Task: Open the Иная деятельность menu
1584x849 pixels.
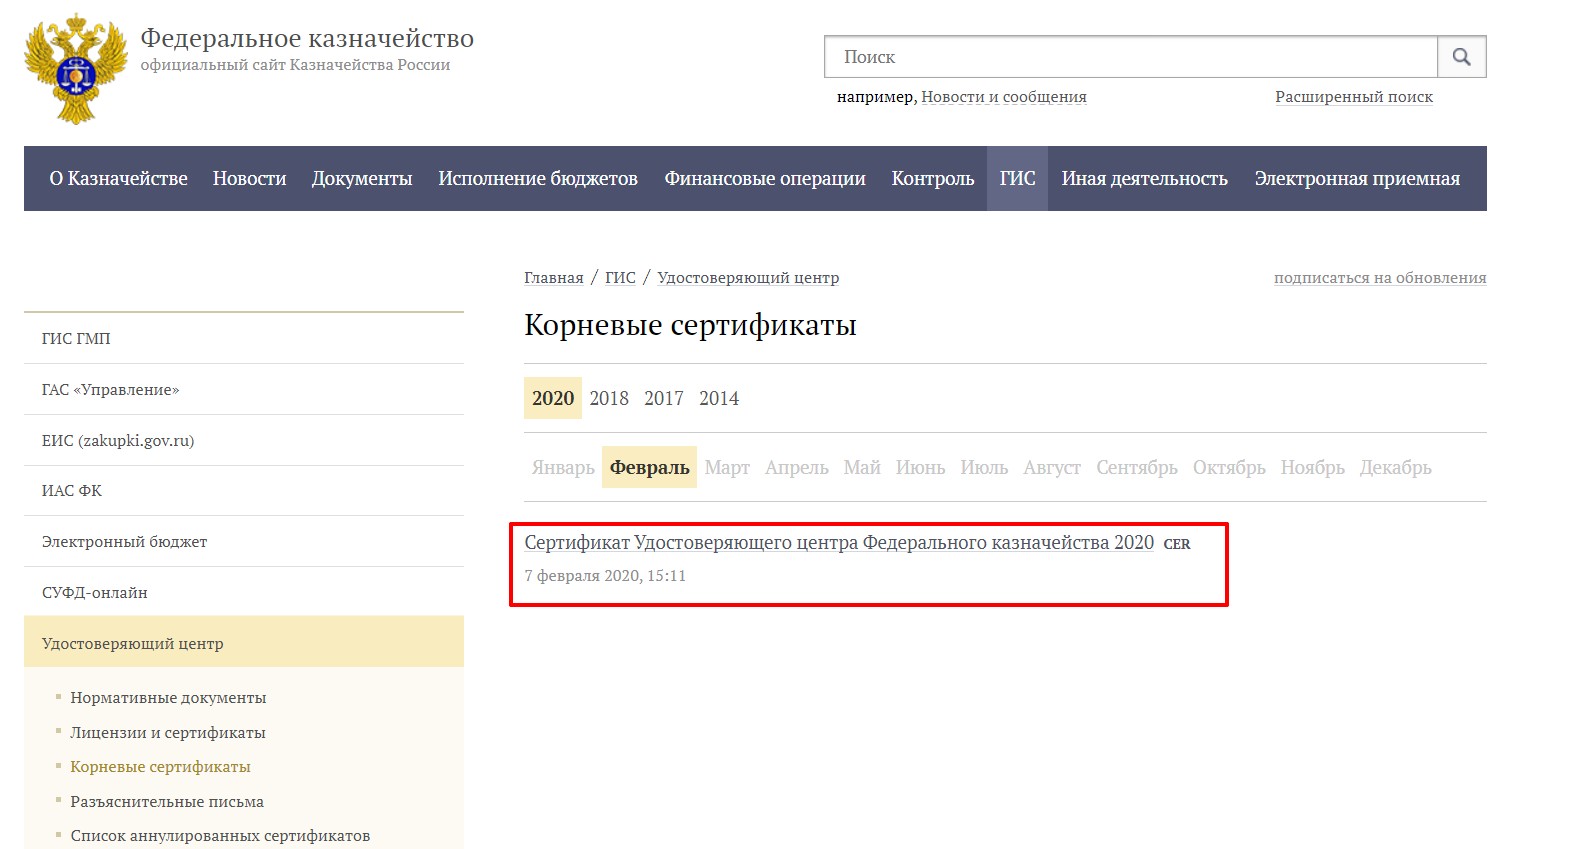Action: tap(1145, 178)
